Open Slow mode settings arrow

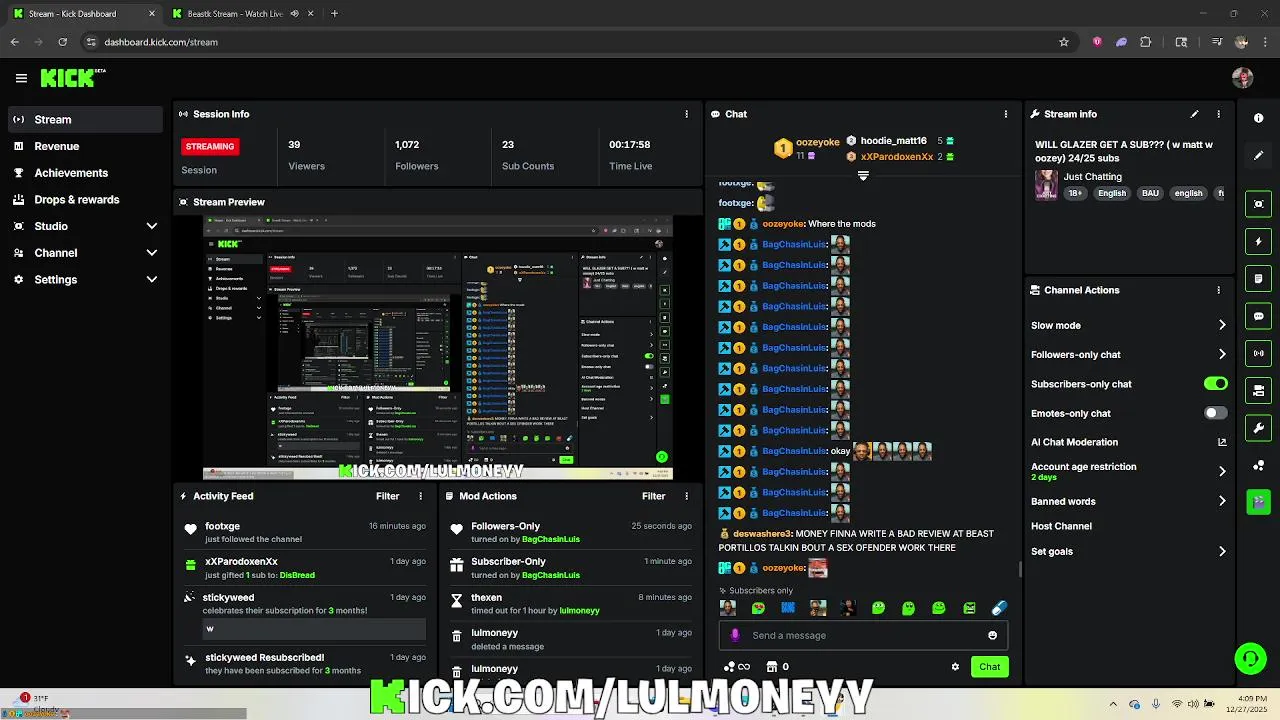point(1222,325)
